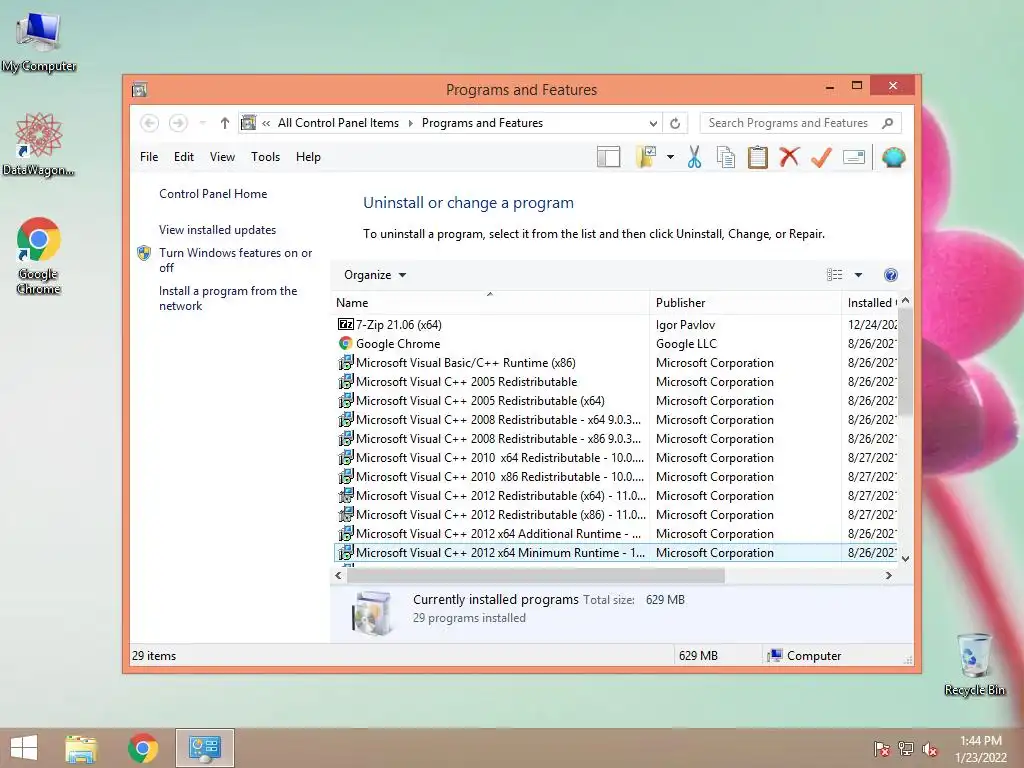Sort by the Name column header
This screenshot has width=1024, height=768.
[490, 302]
